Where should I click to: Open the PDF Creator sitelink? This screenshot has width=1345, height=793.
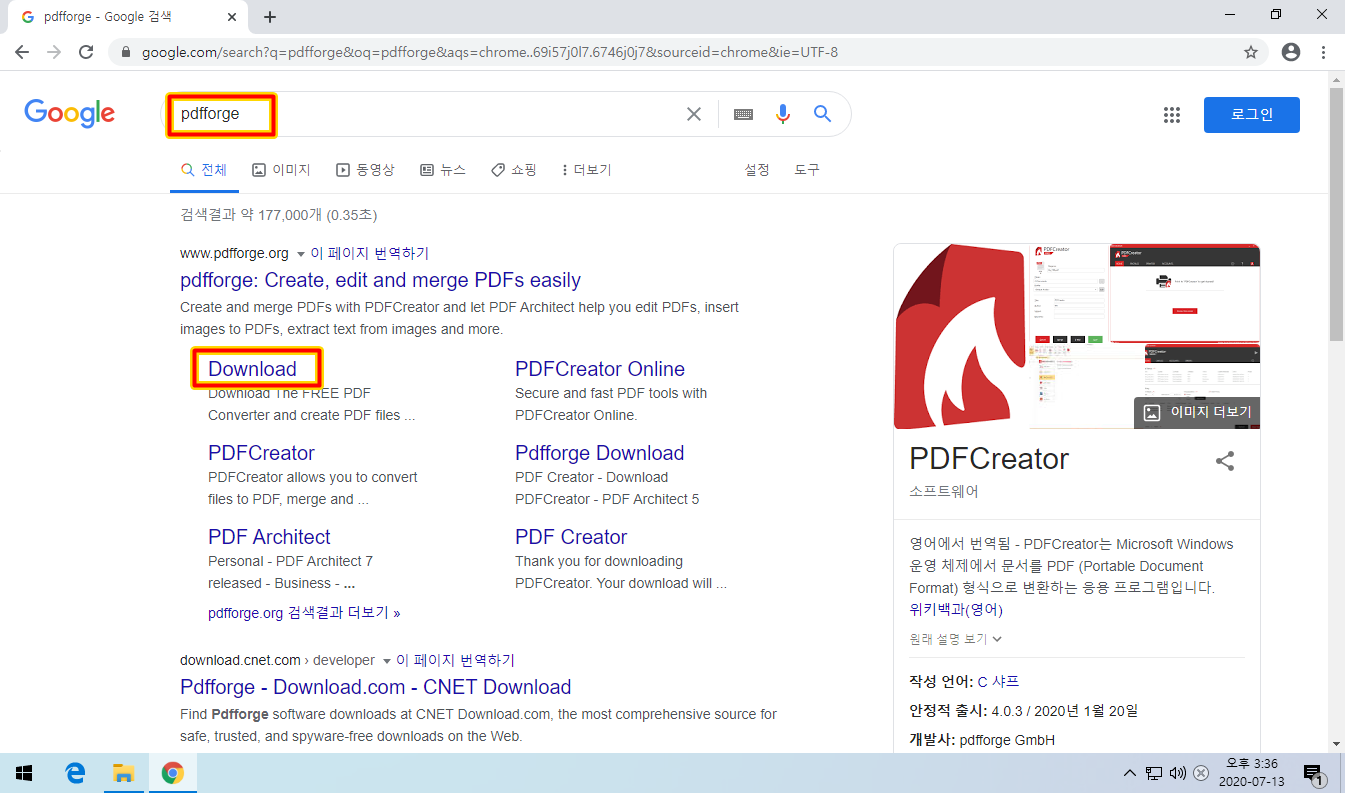click(x=571, y=537)
